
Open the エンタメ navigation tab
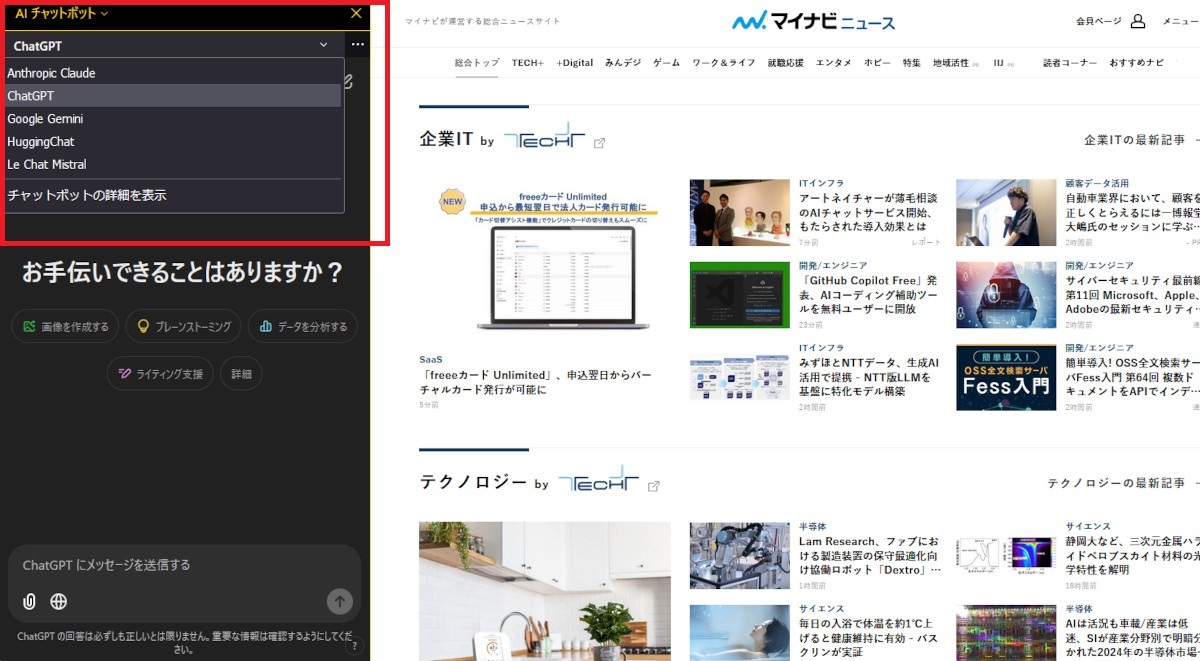tap(834, 63)
